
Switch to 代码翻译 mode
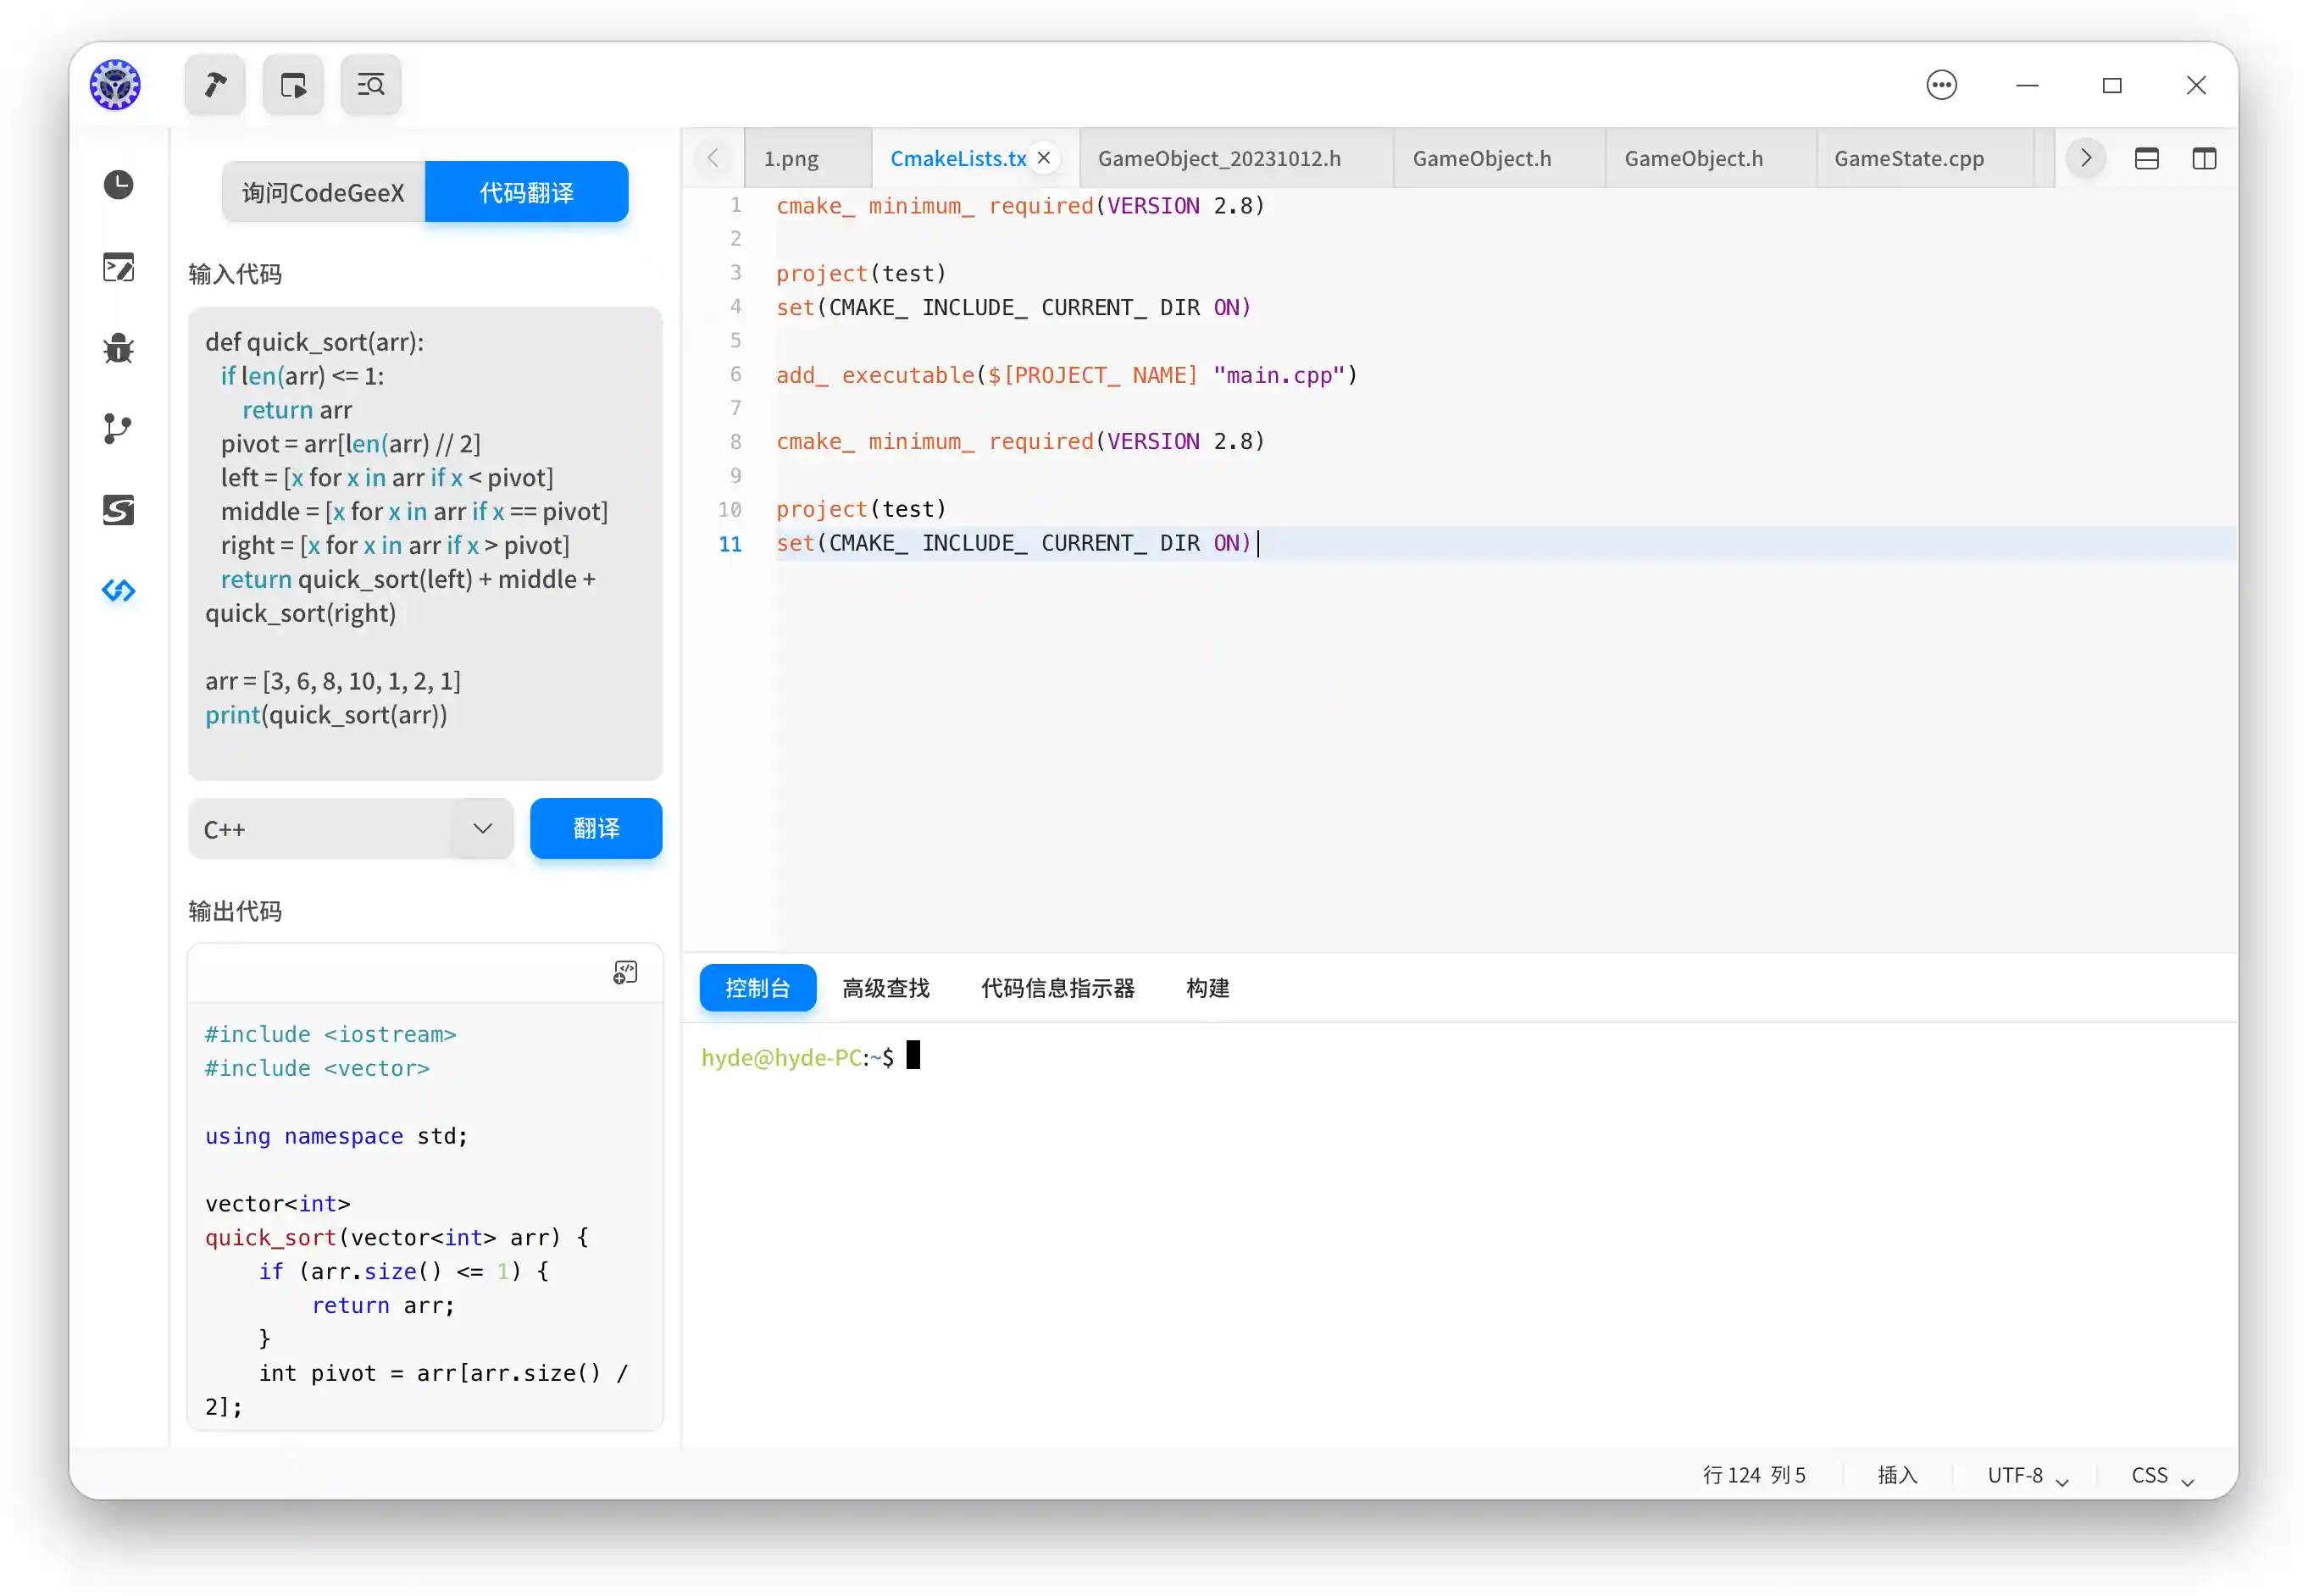click(x=526, y=192)
